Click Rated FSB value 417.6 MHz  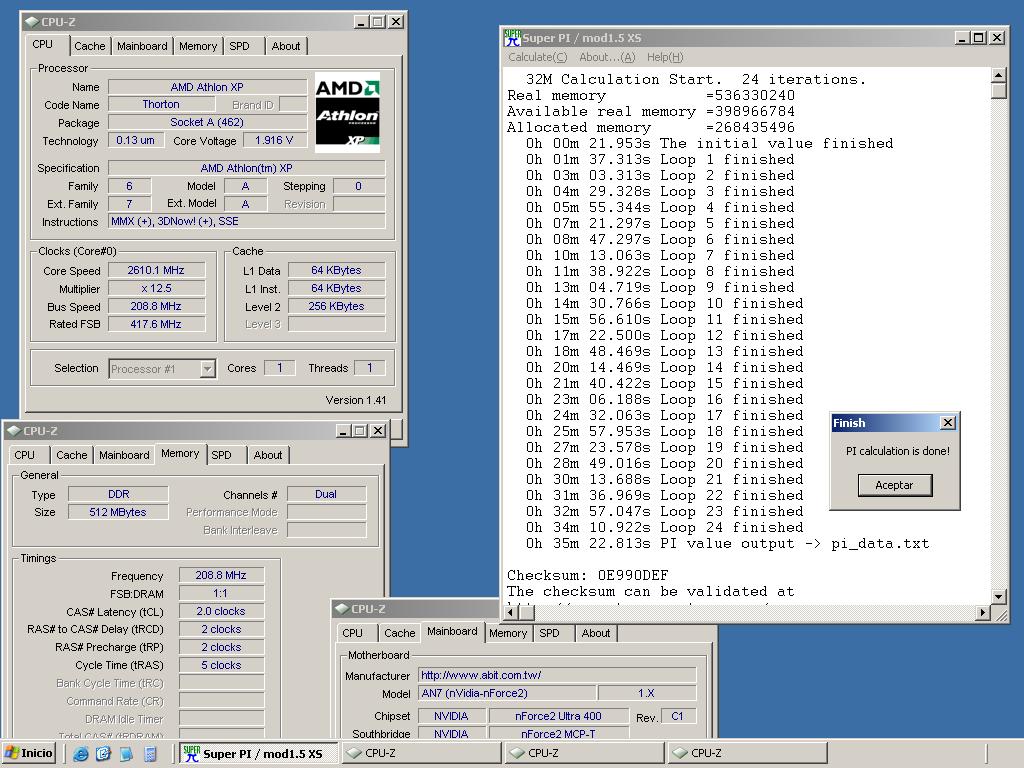pyautogui.click(x=156, y=324)
